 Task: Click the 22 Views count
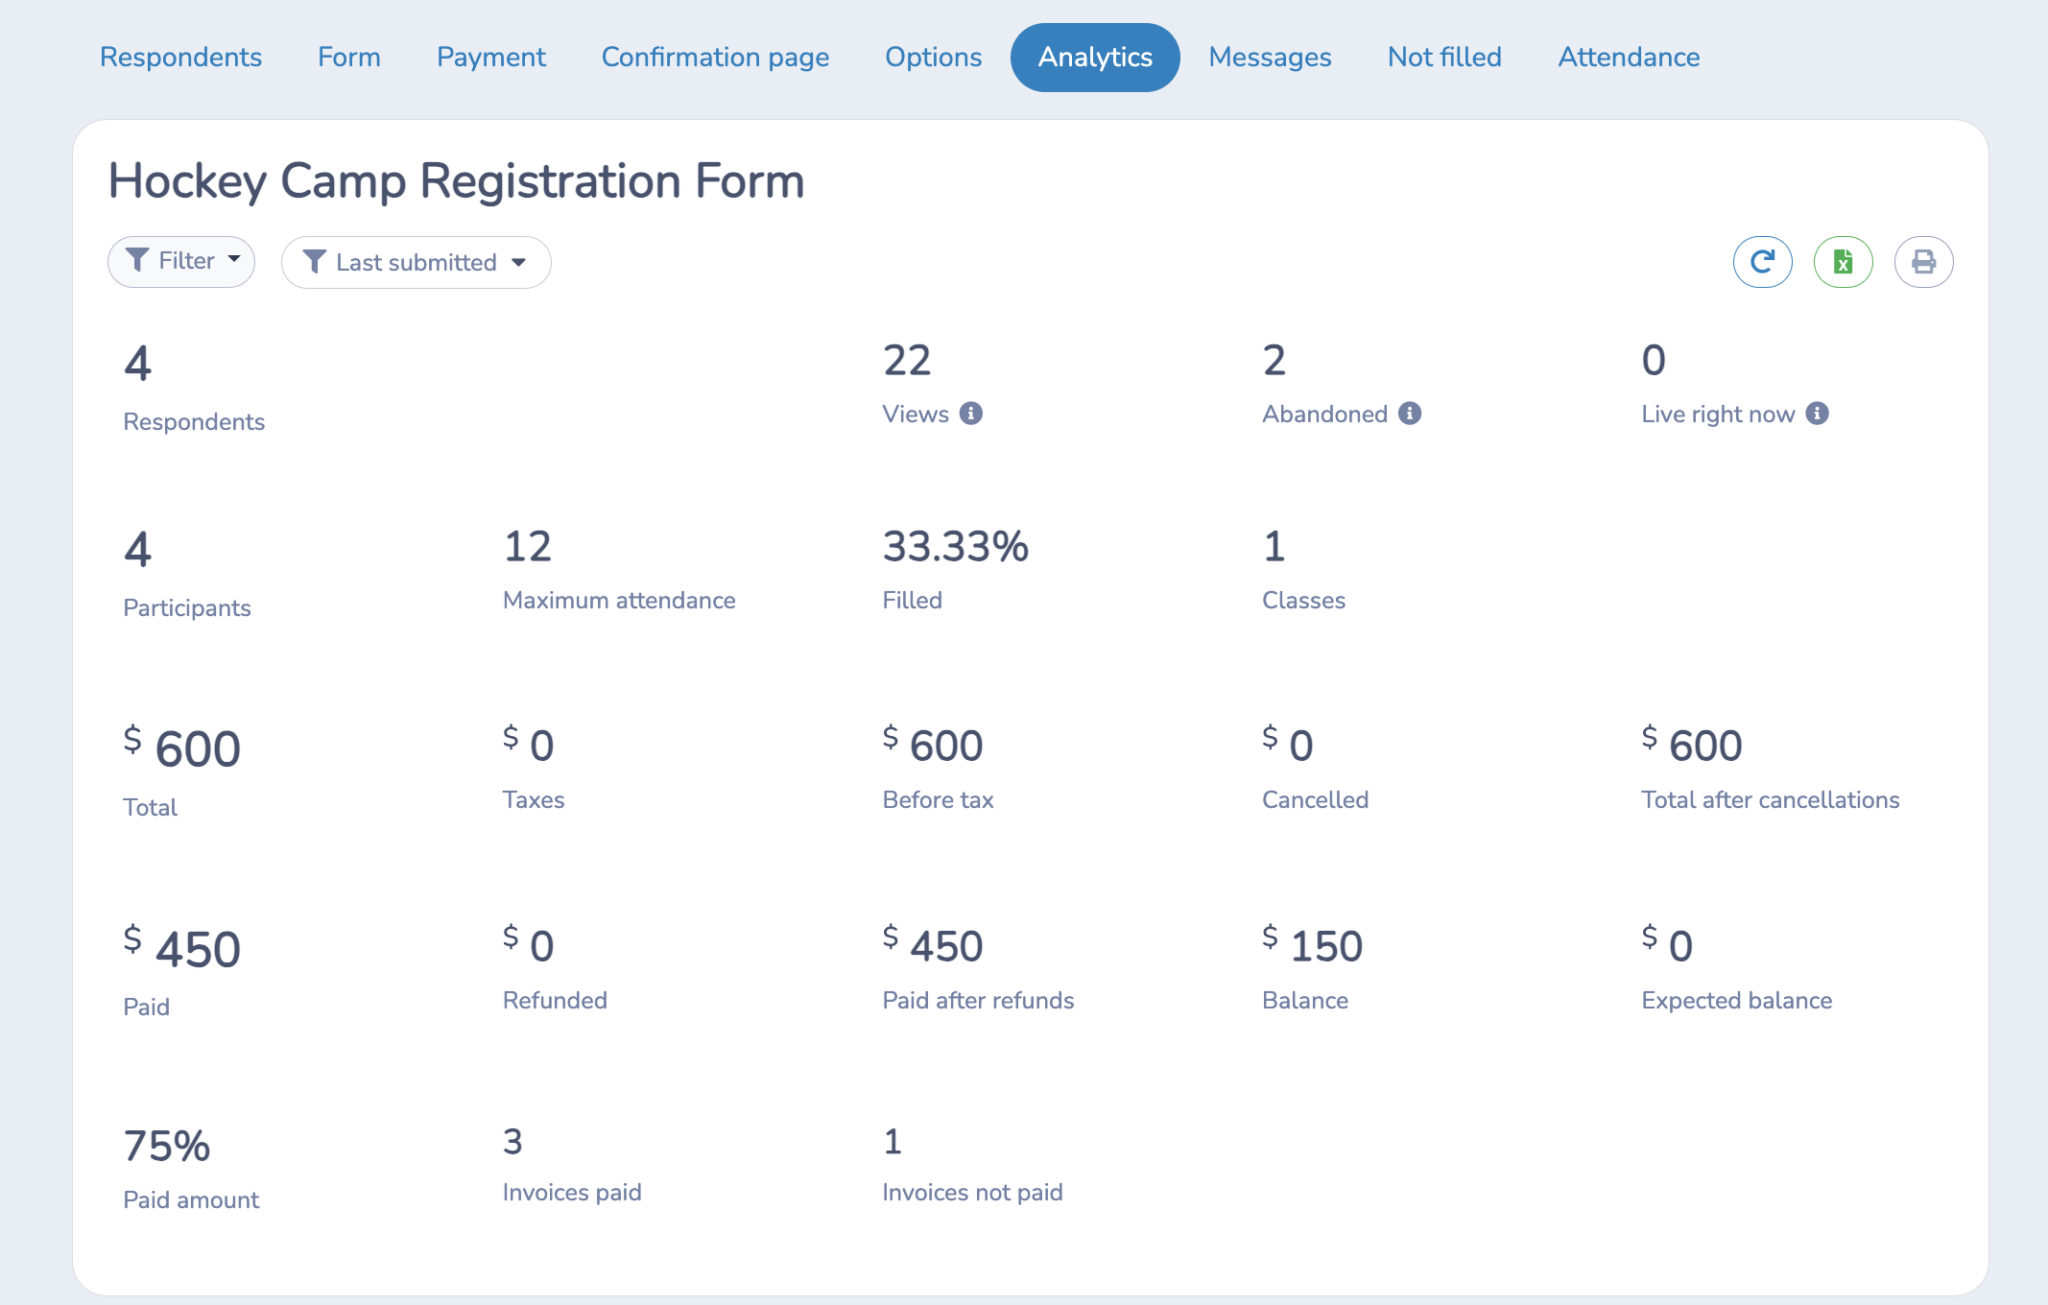907,360
